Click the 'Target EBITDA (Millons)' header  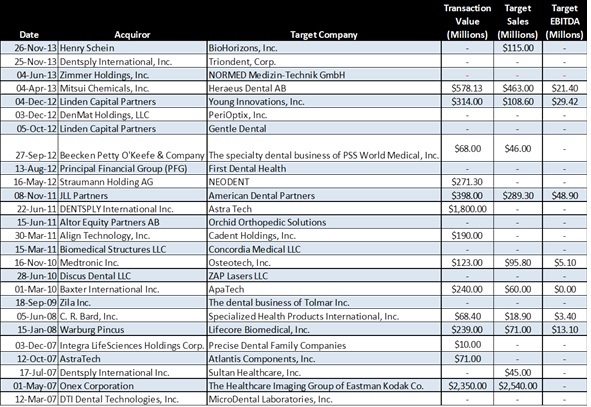pyautogui.click(x=564, y=21)
